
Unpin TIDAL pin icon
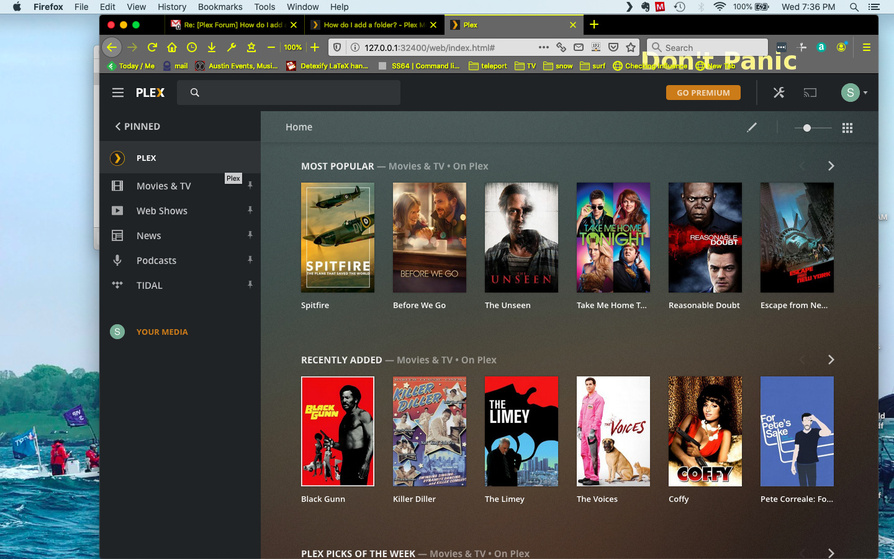250,284
